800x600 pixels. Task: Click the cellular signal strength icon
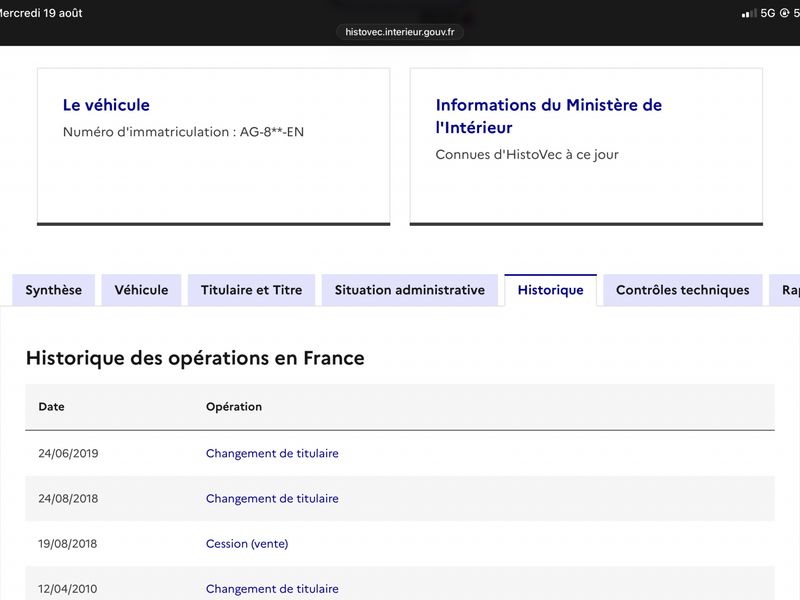pos(749,13)
